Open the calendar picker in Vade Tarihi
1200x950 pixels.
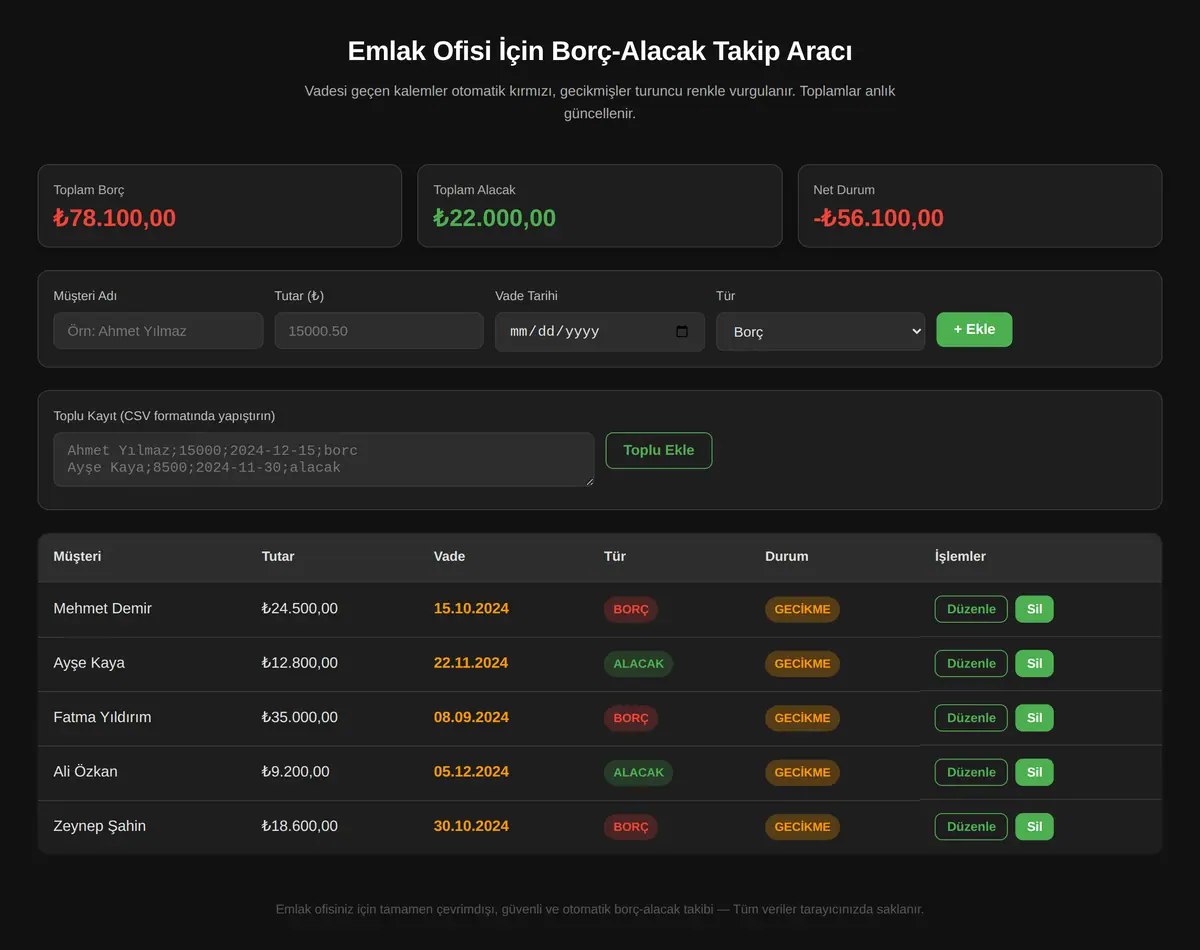coord(682,332)
